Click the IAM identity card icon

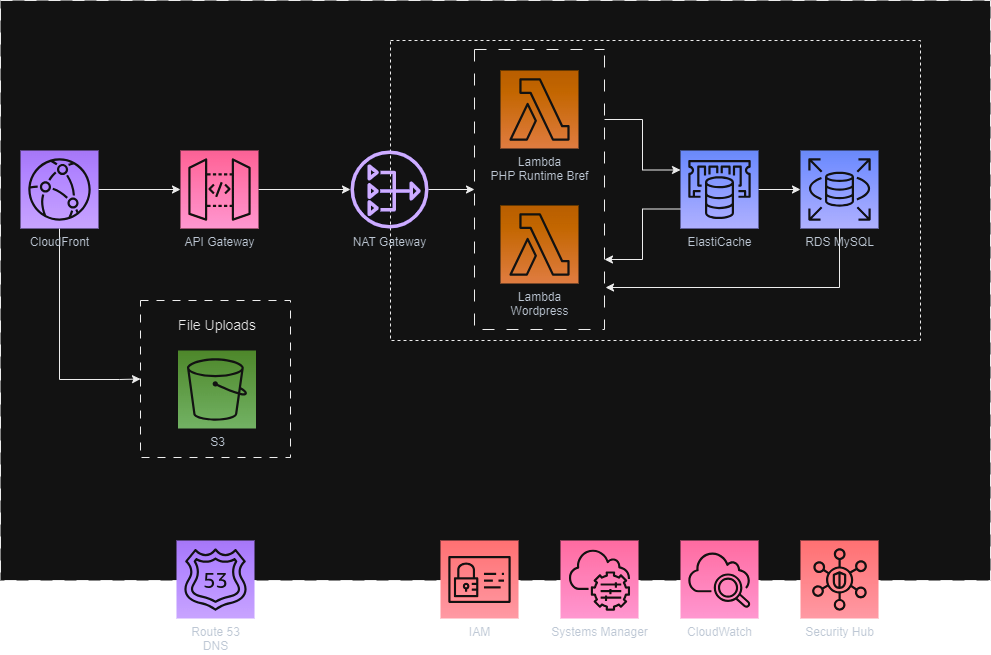coord(479,579)
